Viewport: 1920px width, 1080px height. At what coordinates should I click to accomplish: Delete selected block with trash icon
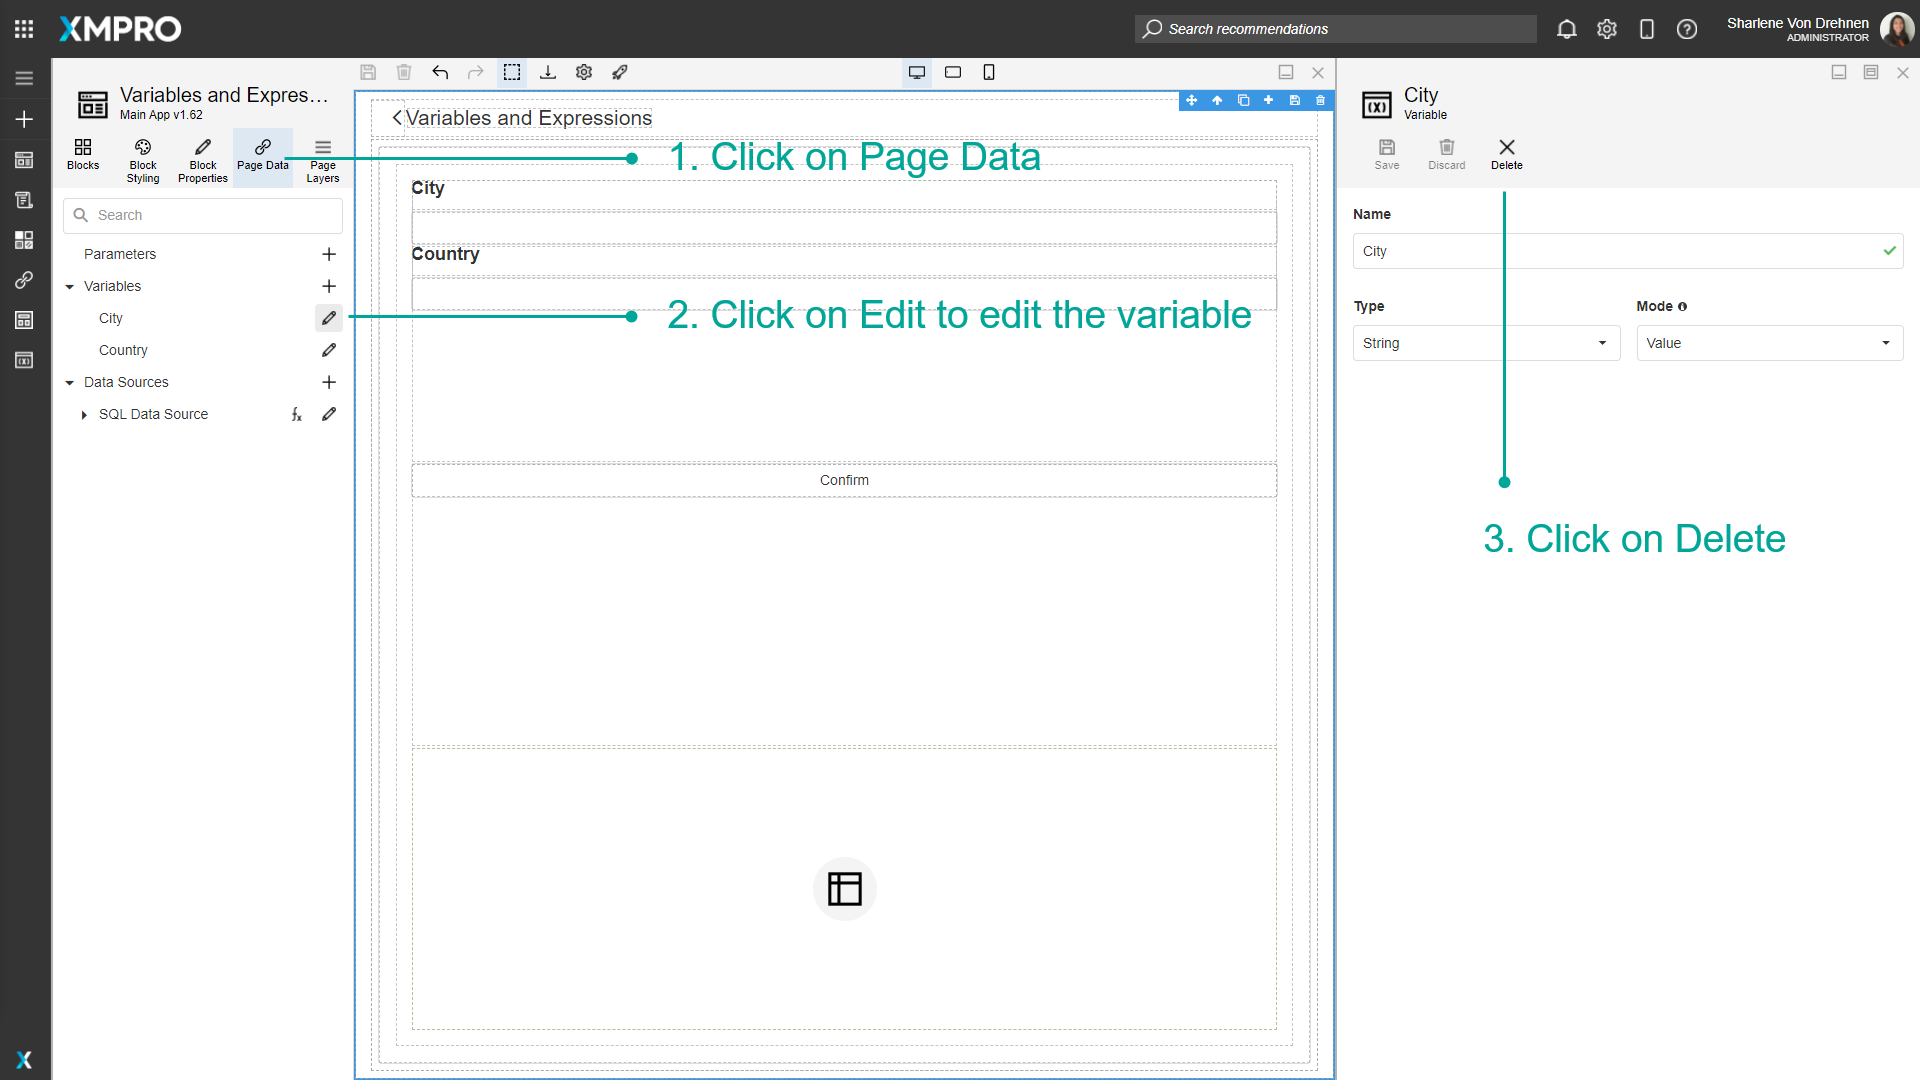1320,100
